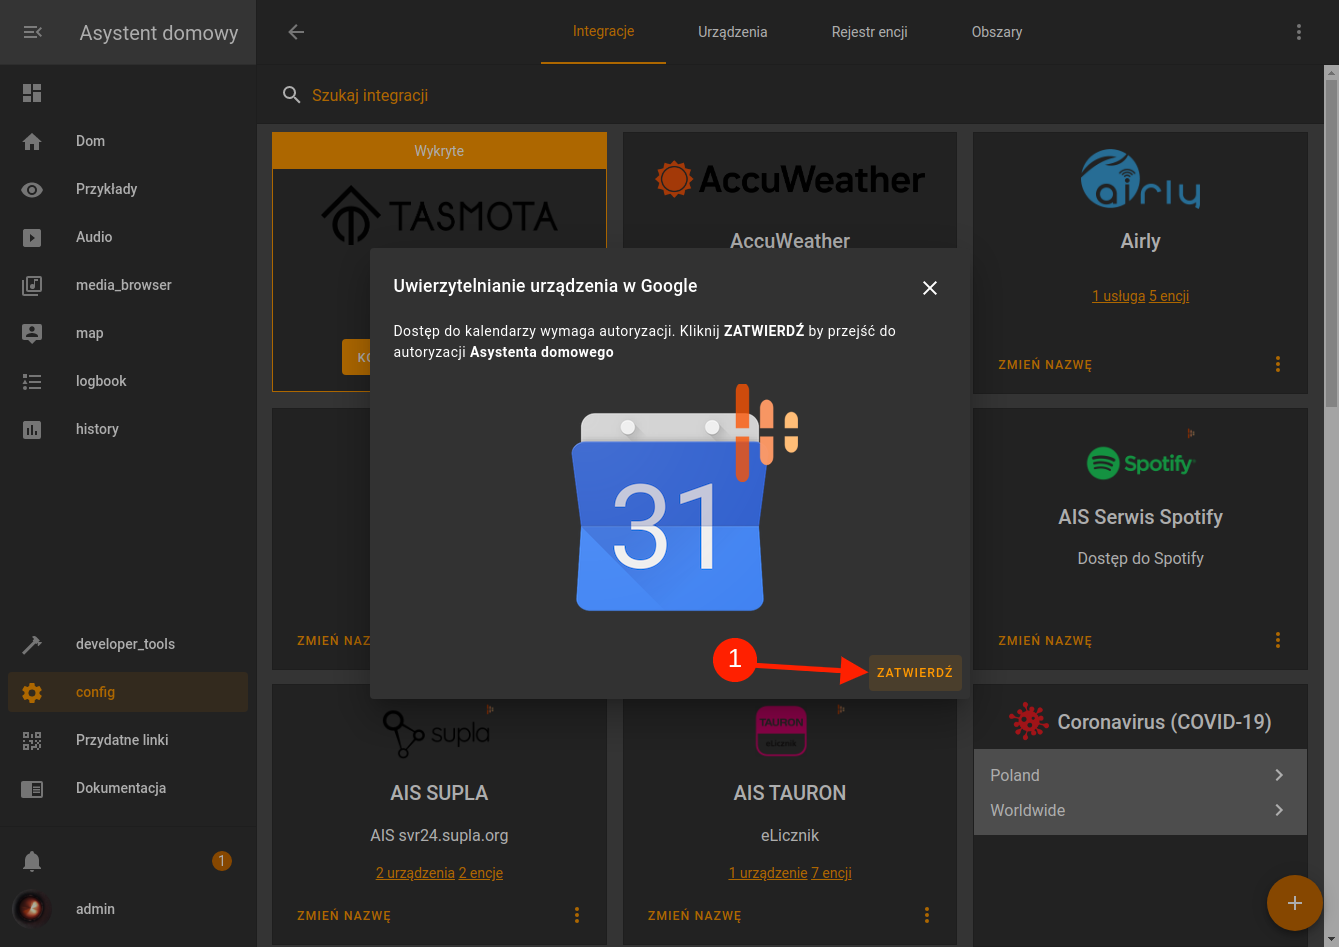The height and width of the screenshot is (947, 1339).
Task: Click ZMIEŃ NAZWĘ on the AIS TAURON card
Action: tap(695, 916)
